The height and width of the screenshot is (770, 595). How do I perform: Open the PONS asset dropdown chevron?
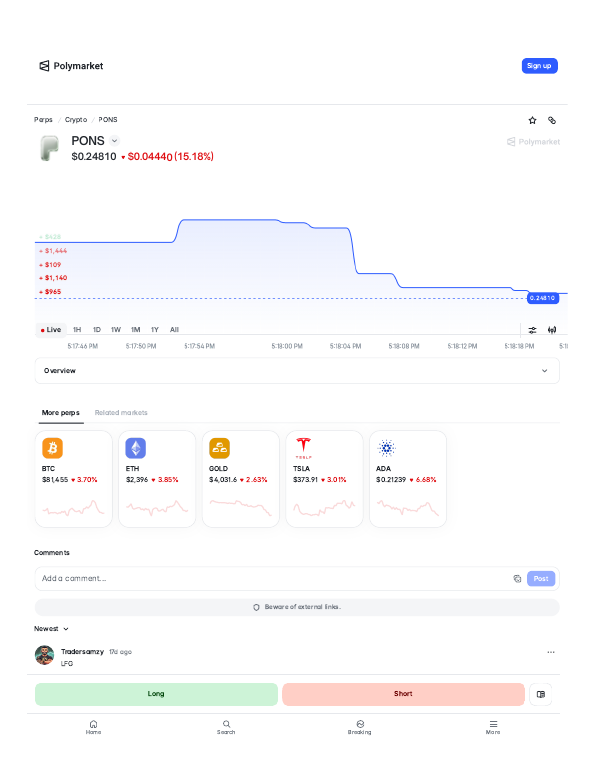pyautogui.click(x=114, y=141)
